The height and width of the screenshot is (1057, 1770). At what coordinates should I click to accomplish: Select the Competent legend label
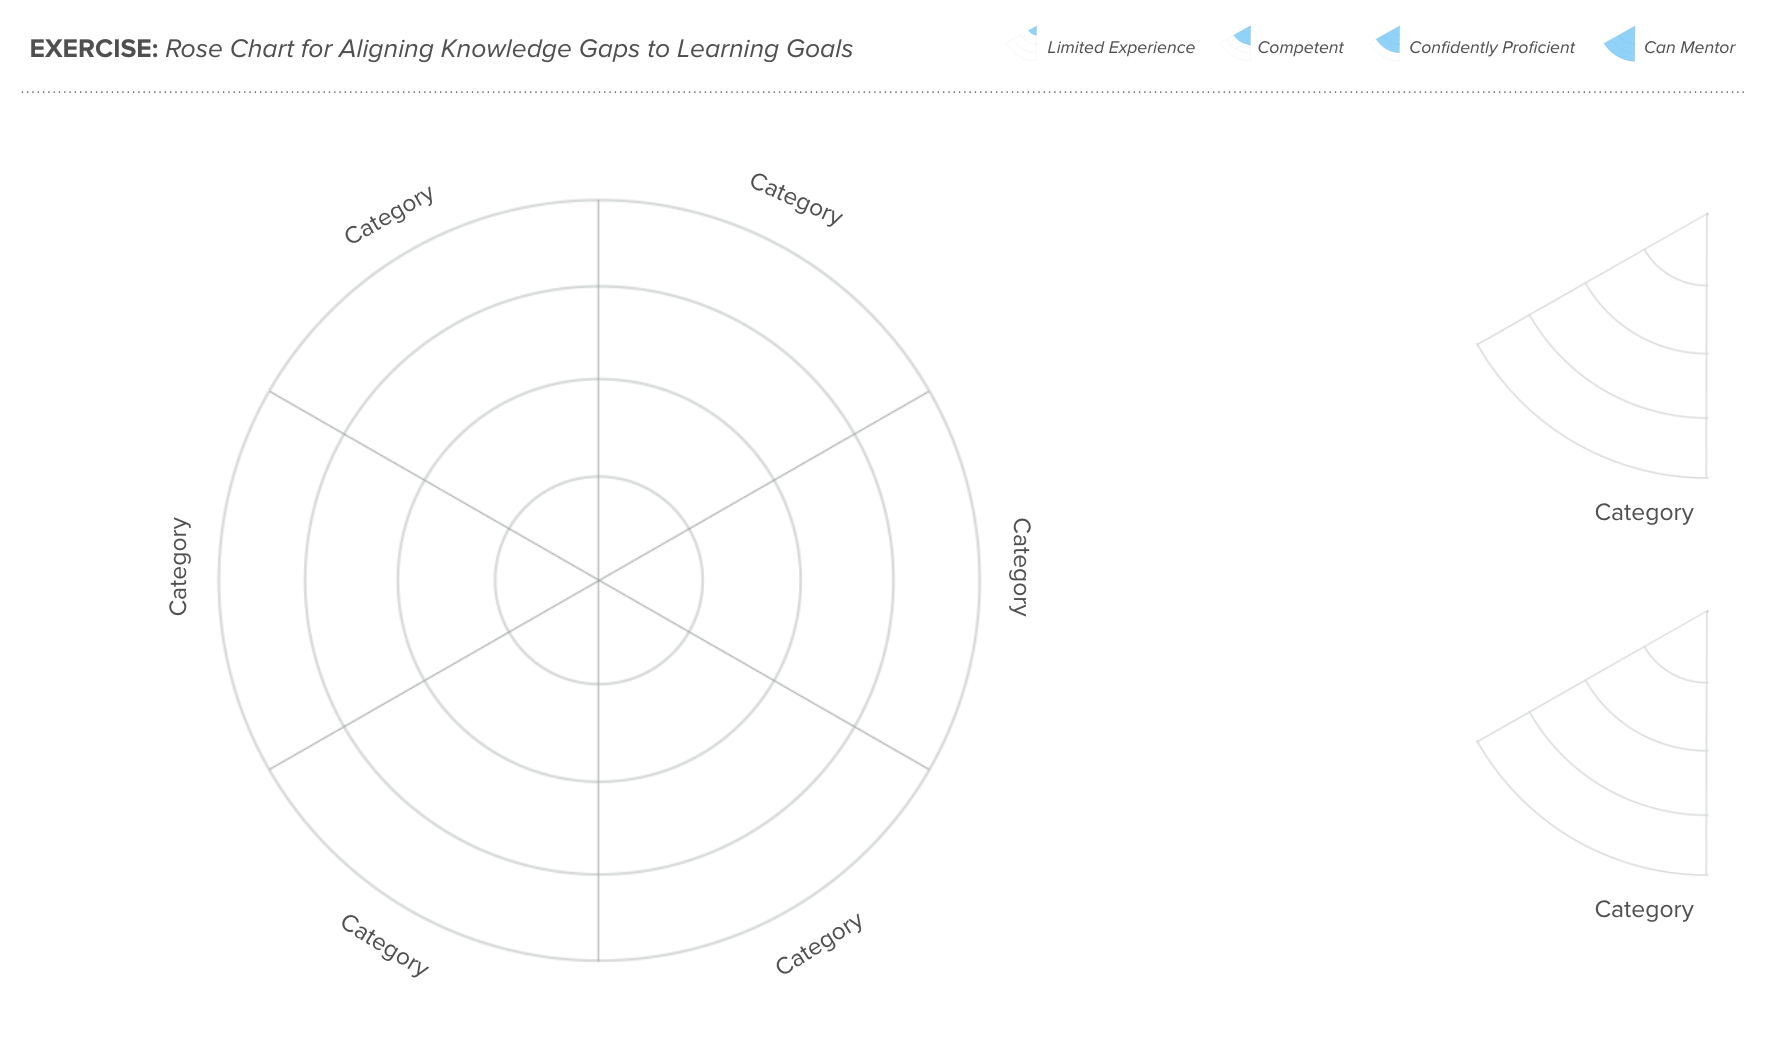click(1300, 47)
